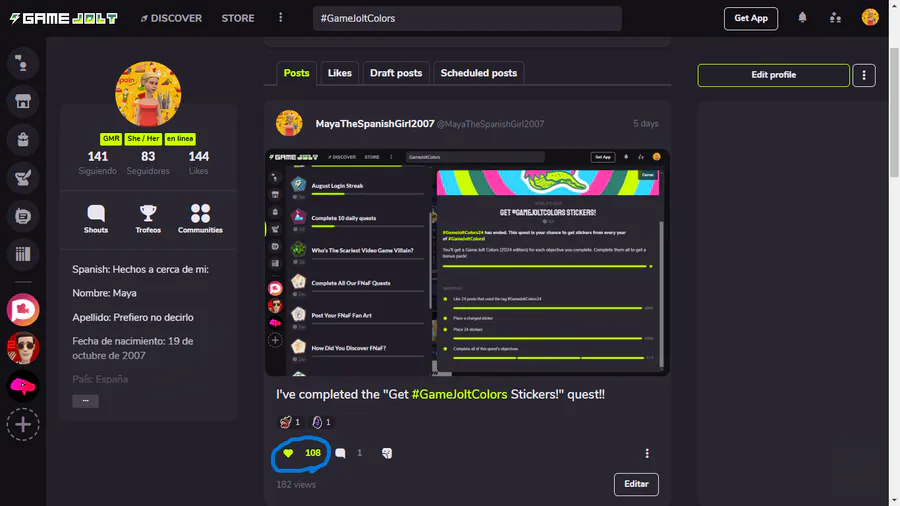
Task: Open comments on the post
Action: click(x=340, y=453)
